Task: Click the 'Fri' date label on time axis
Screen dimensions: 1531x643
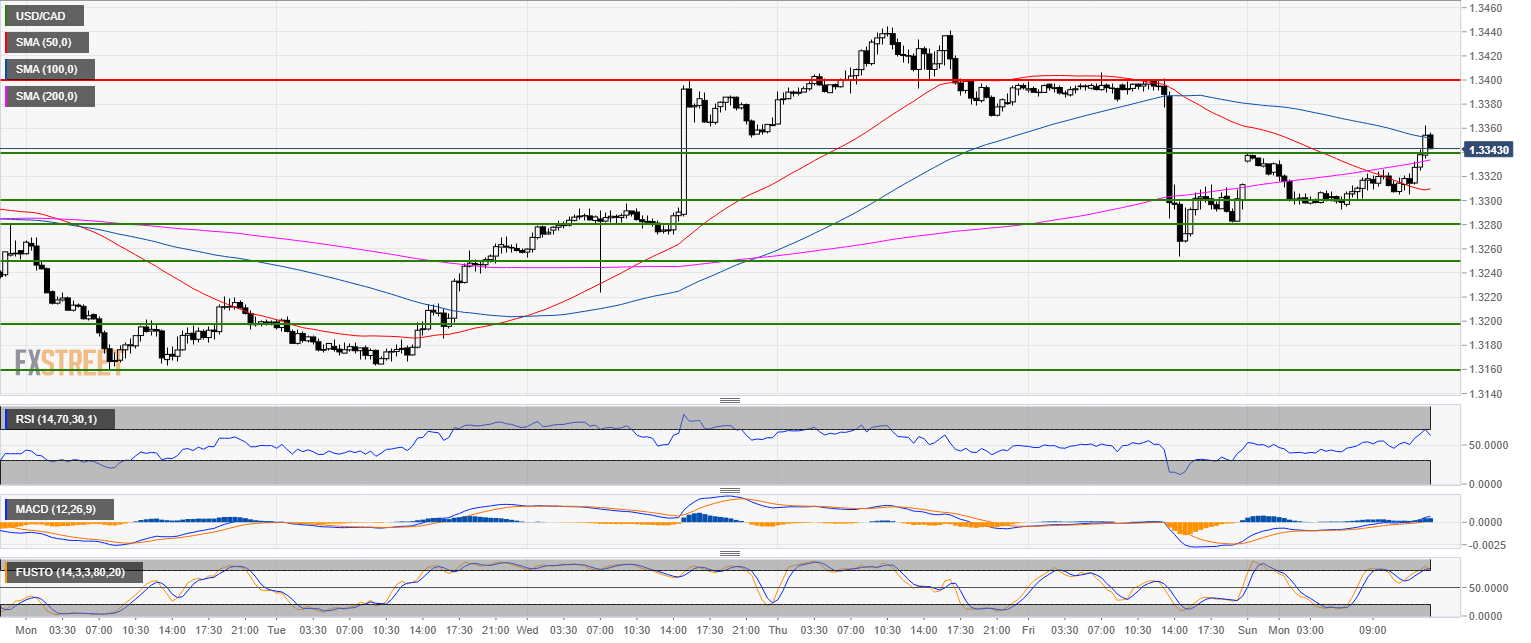Action: 1029,631
